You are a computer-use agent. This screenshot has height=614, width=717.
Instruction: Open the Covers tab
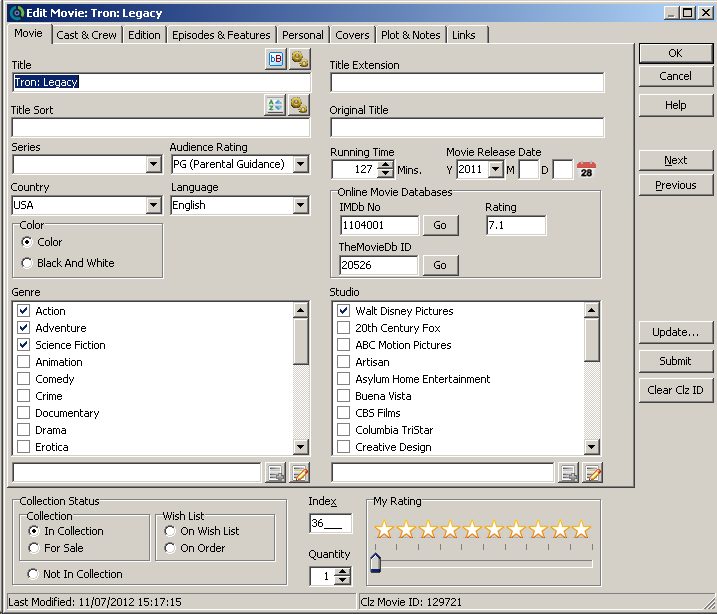[352, 35]
